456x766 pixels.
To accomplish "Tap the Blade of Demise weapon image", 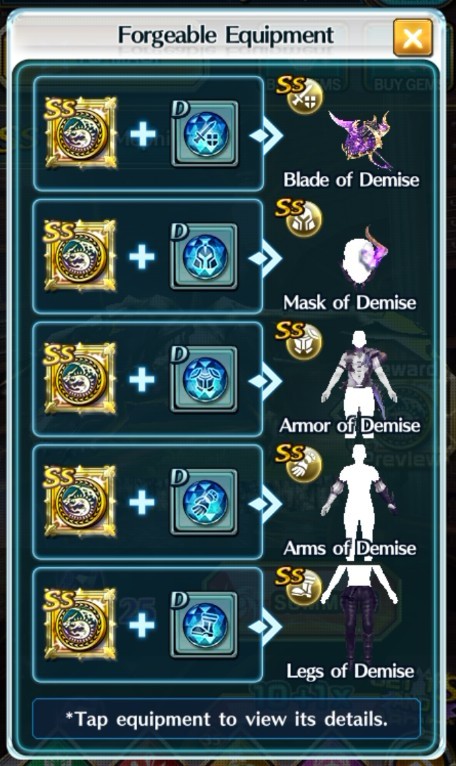I will tap(360, 139).
